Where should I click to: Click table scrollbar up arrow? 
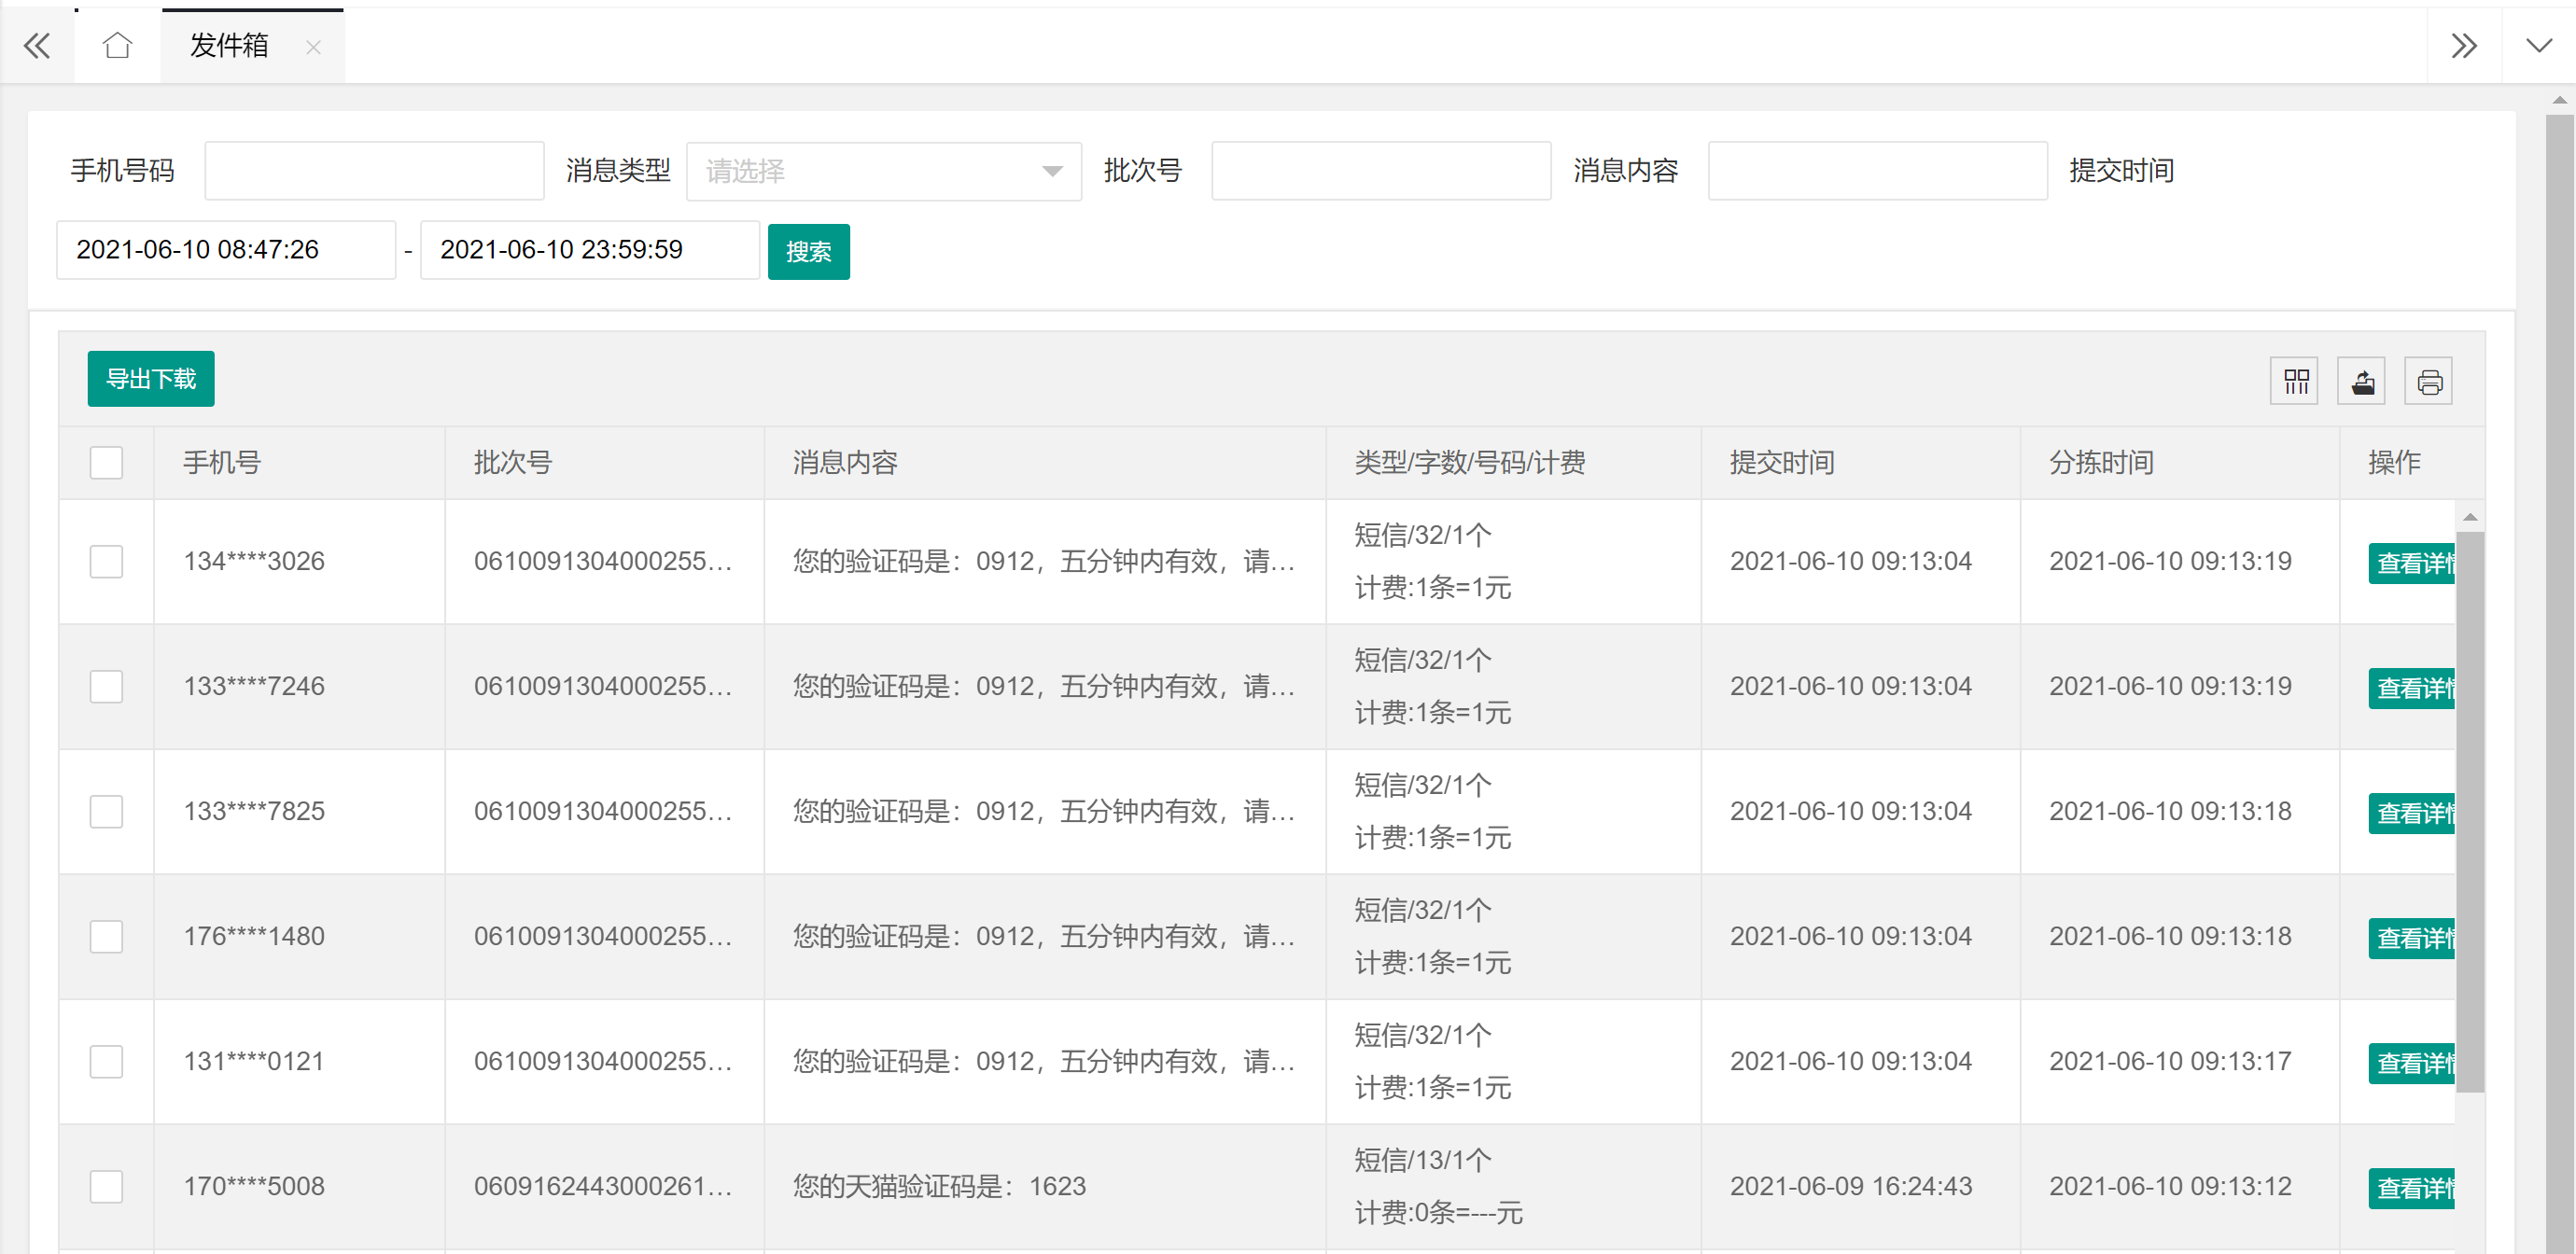pos(2470,517)
